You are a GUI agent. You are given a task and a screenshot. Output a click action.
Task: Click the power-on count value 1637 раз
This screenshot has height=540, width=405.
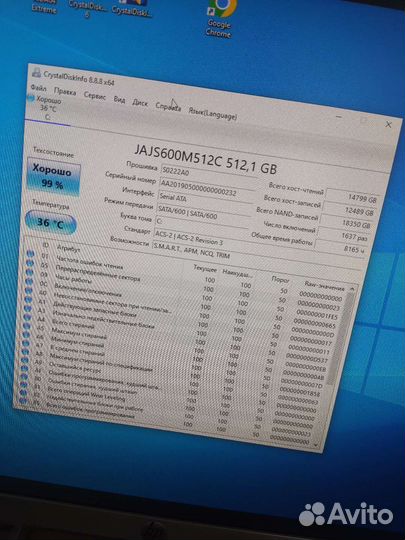point(343,235)
